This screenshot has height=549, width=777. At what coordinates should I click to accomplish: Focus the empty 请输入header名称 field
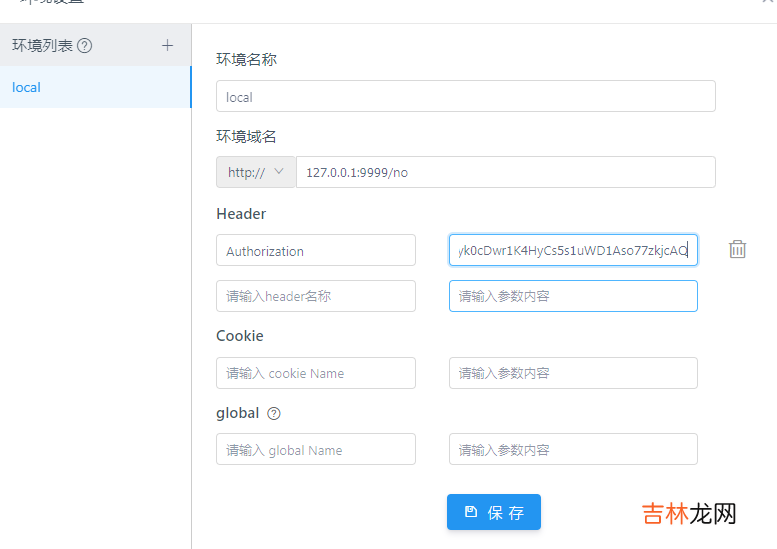tap(315, 296)
